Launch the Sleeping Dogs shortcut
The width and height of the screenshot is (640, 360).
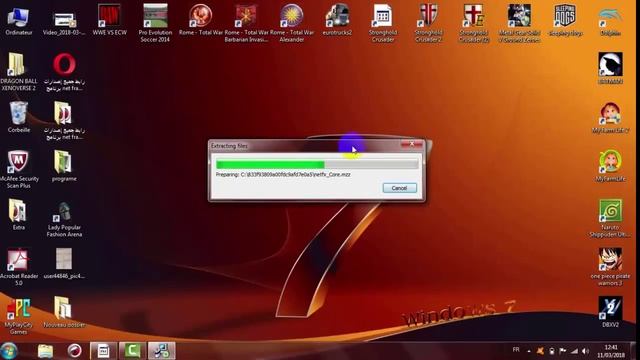click(565, 20)
